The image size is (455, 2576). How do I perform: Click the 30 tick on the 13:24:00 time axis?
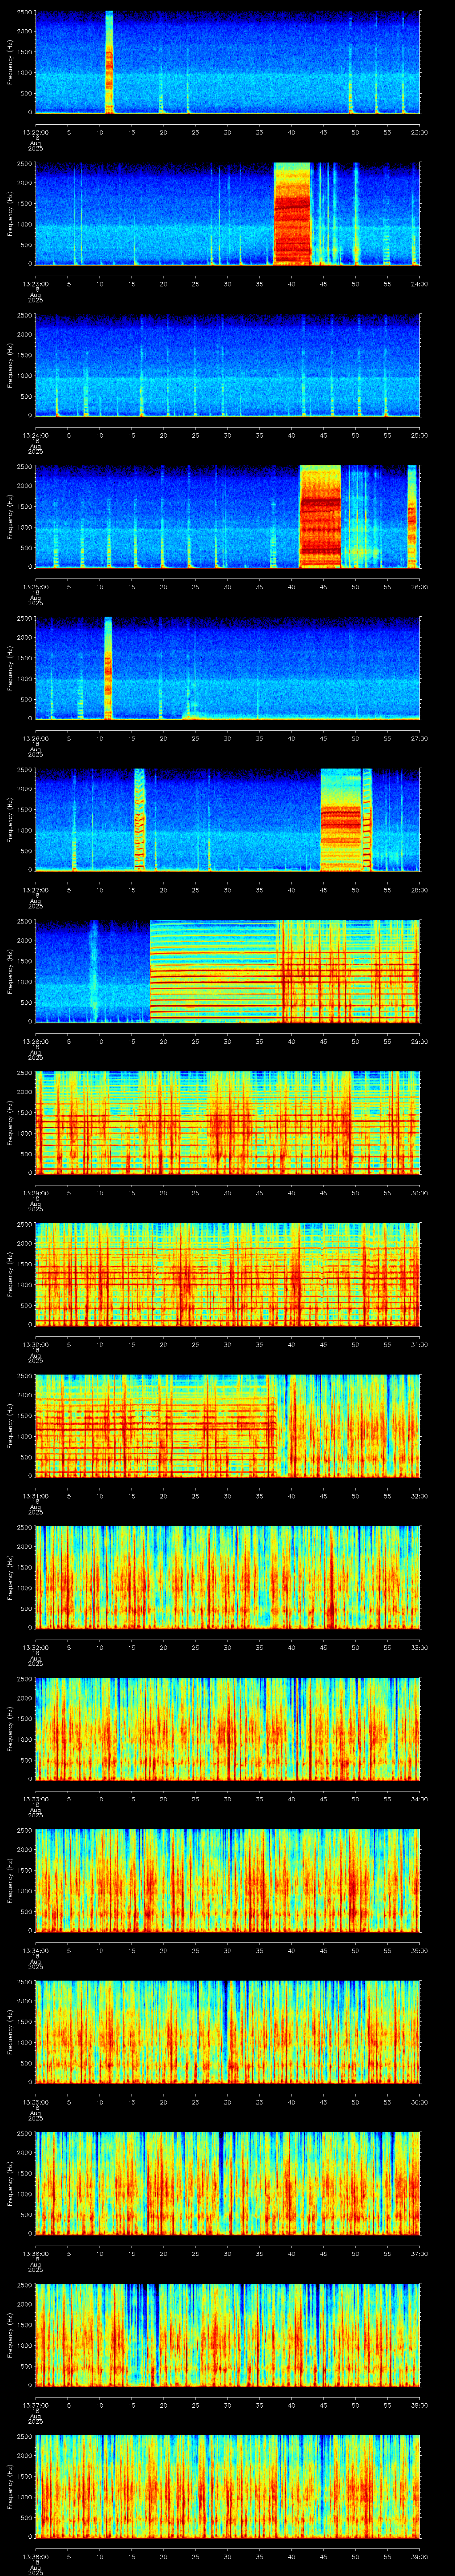tap(227, 435)
